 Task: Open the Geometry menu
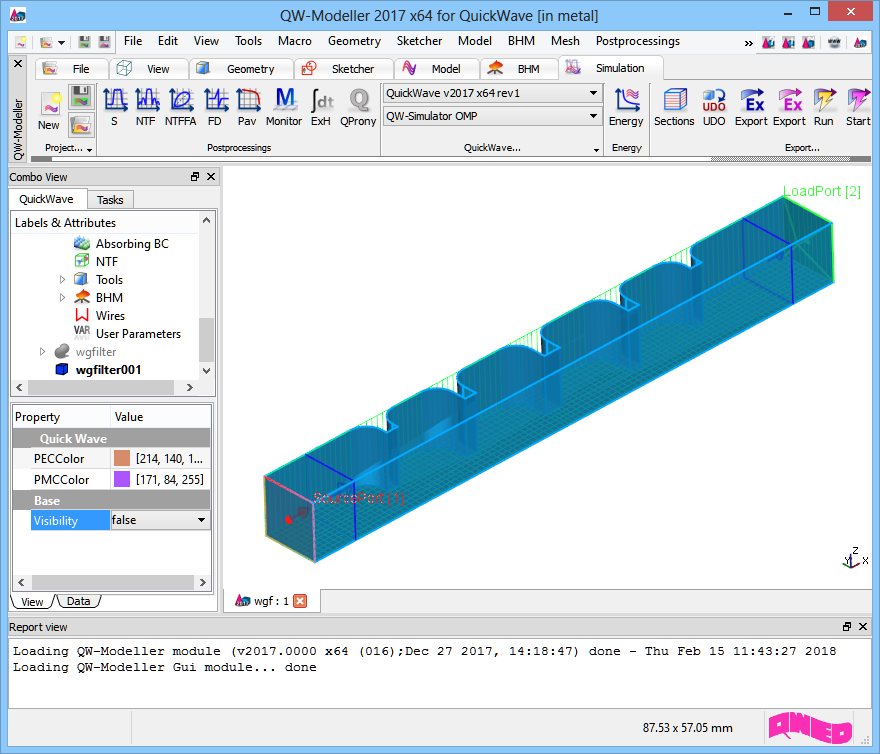coord(354,41)
